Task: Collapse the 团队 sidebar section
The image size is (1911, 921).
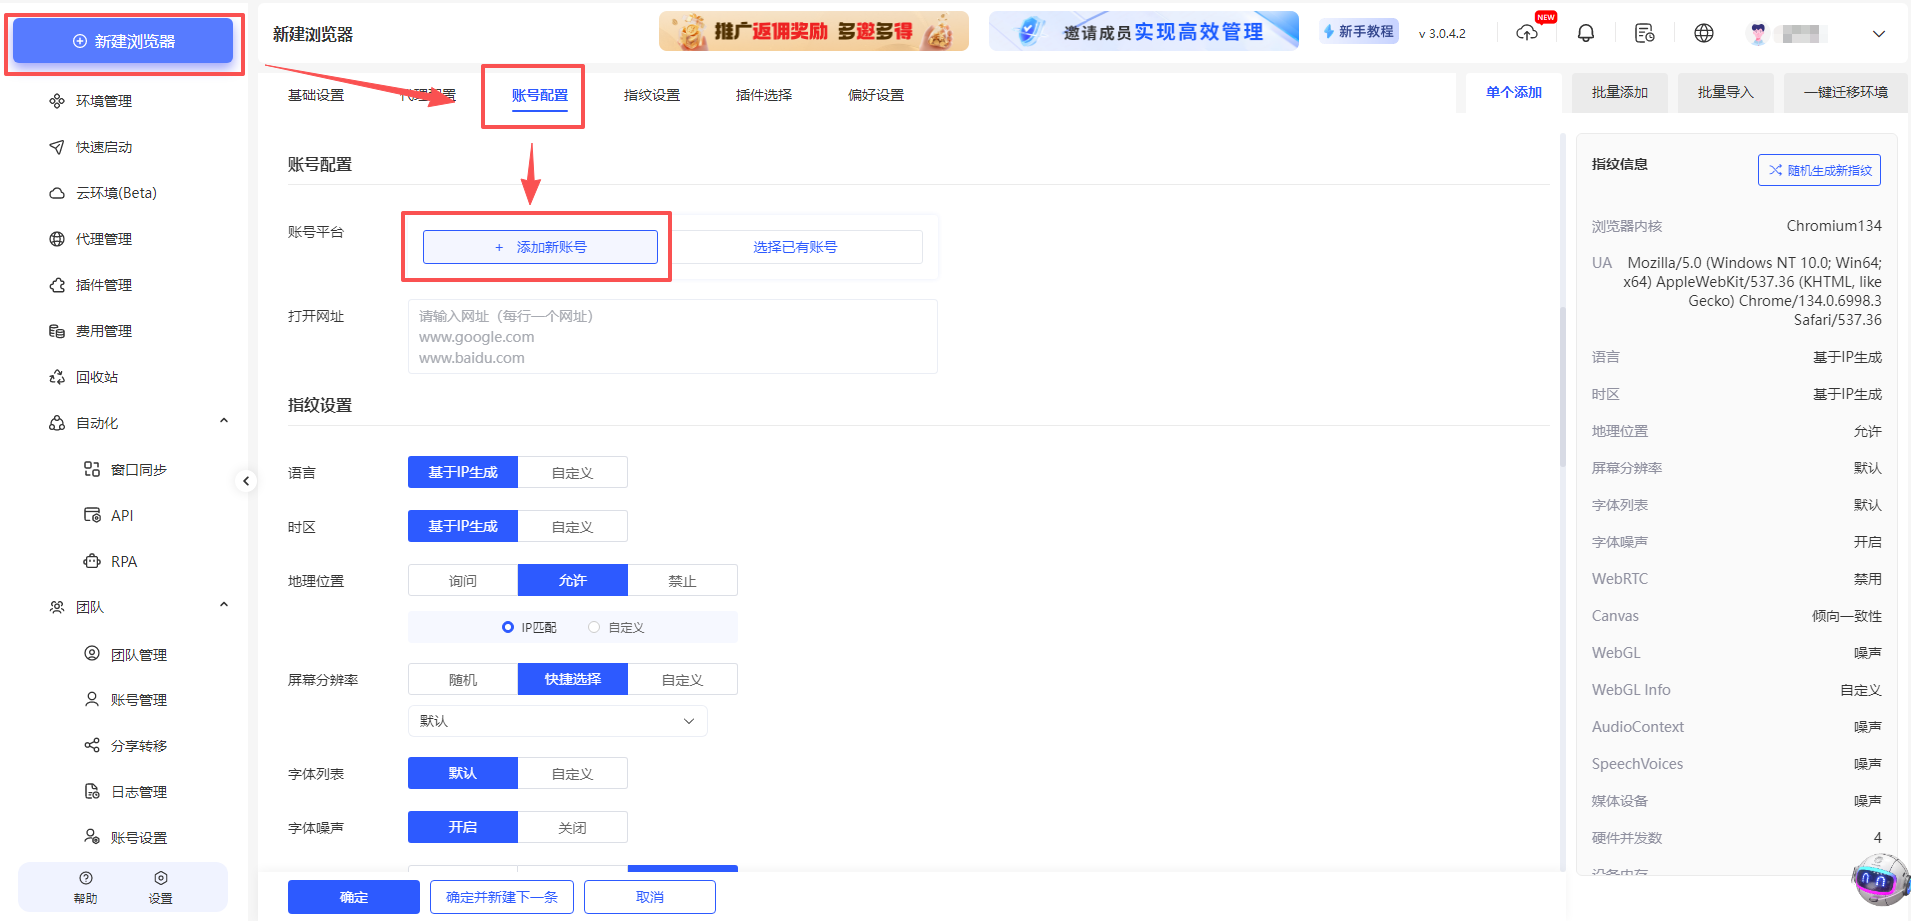Action: coord(224,604)
